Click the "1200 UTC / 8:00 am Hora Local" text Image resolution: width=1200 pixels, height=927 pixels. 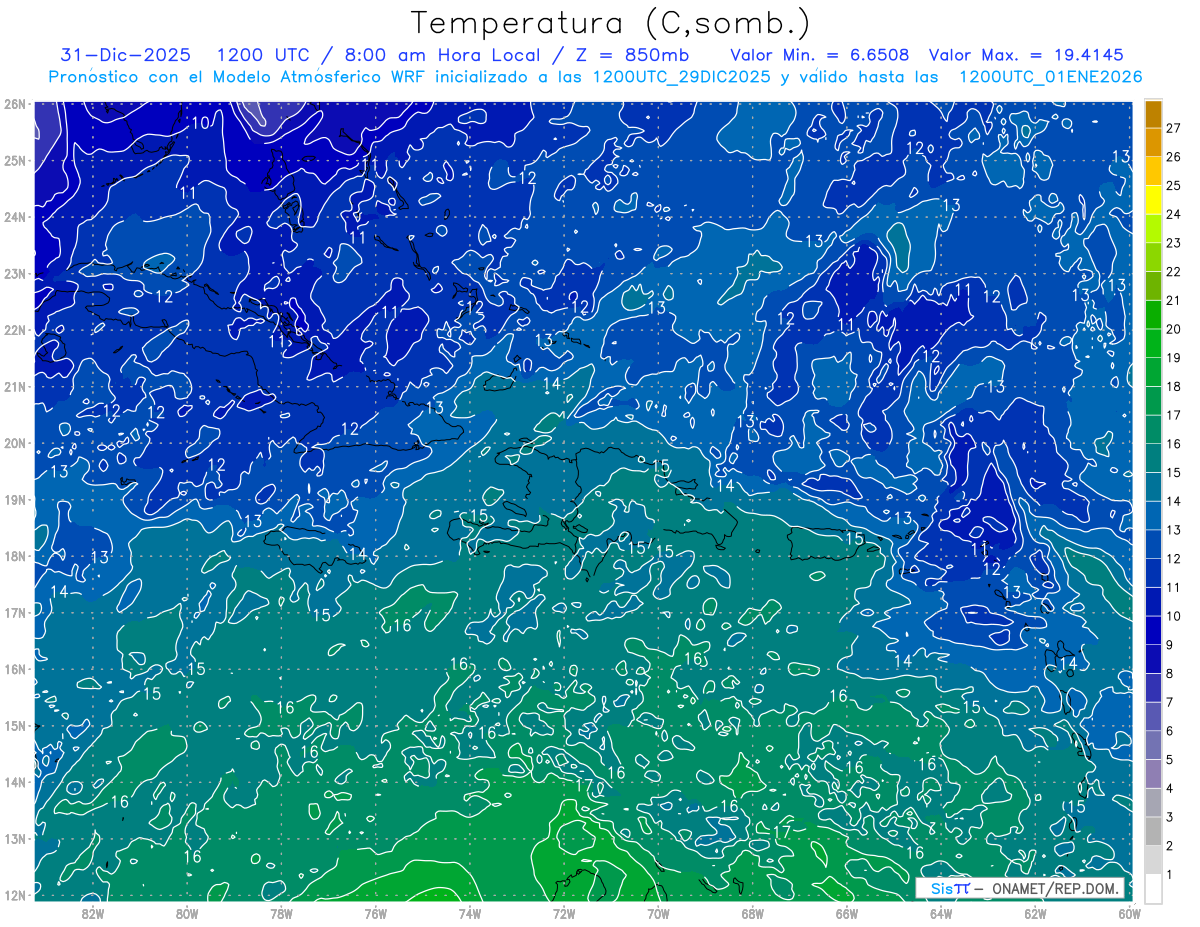(x=380, y=55)
